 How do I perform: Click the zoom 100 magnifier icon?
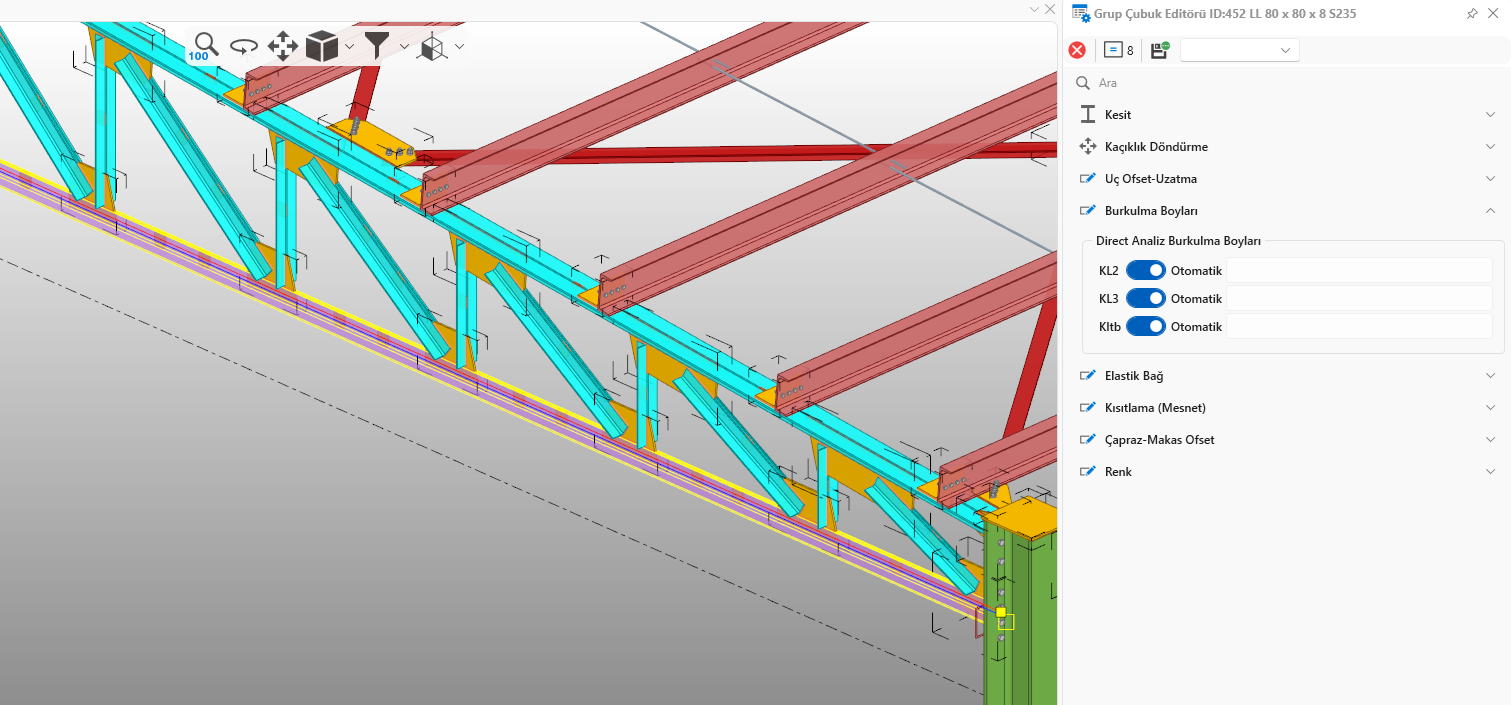tap(205, 45)
